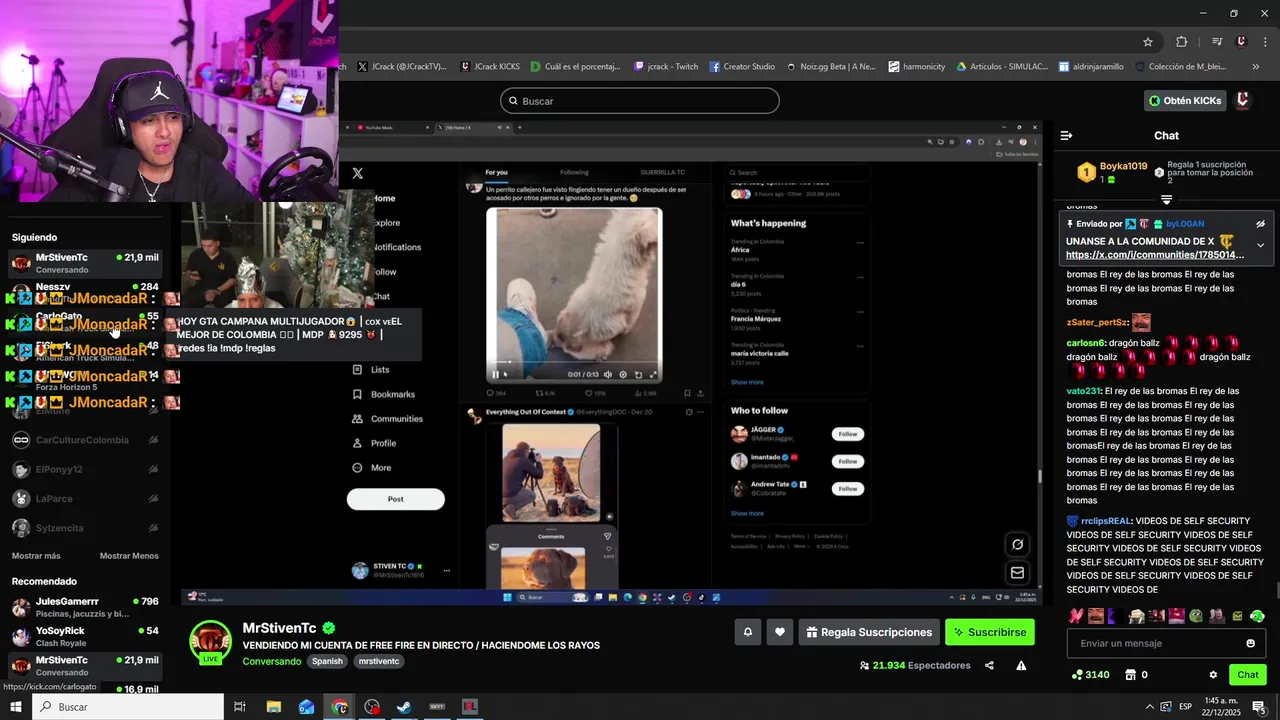1280x720 pixels.
Task: Click the envelope icon over the video
Action: 1017,573
